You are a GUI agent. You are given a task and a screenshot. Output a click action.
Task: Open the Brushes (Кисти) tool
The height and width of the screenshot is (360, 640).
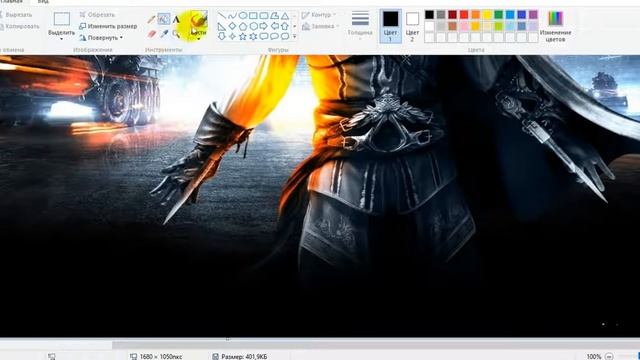pos(198,25)
